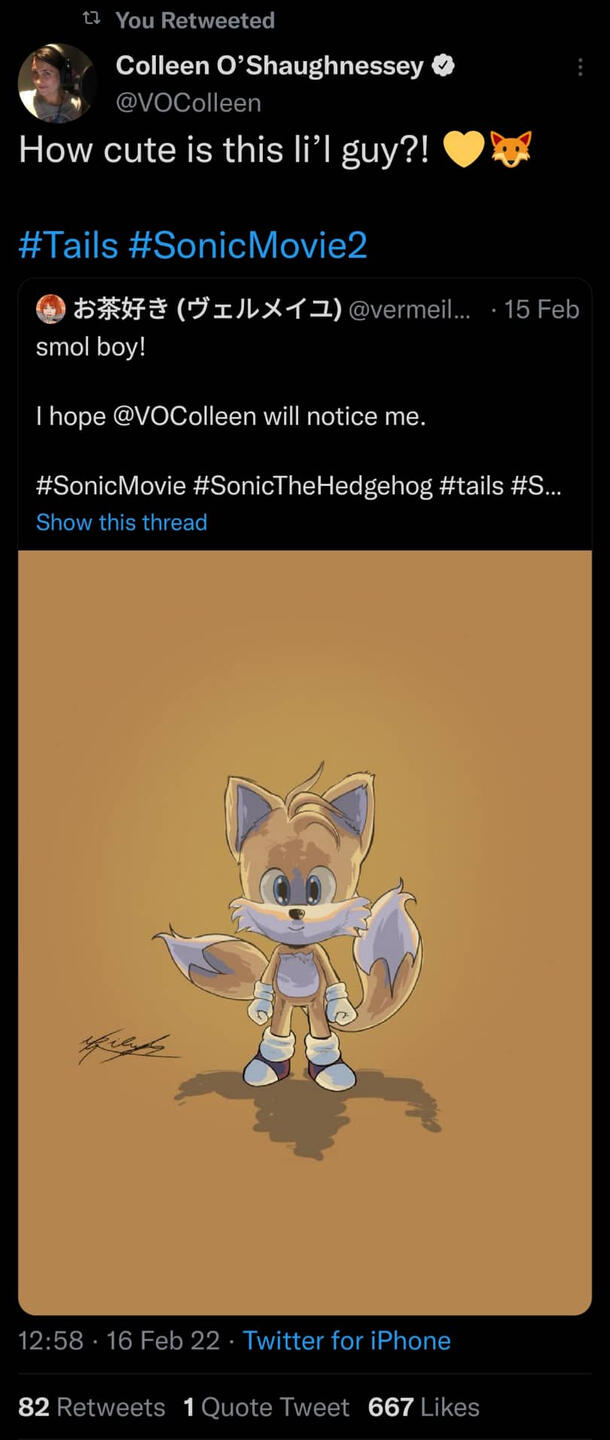Open the #SonicMovie hashtag in the quoted tweet
Screen dimensions: 610x1440
(x=111, y=486)
